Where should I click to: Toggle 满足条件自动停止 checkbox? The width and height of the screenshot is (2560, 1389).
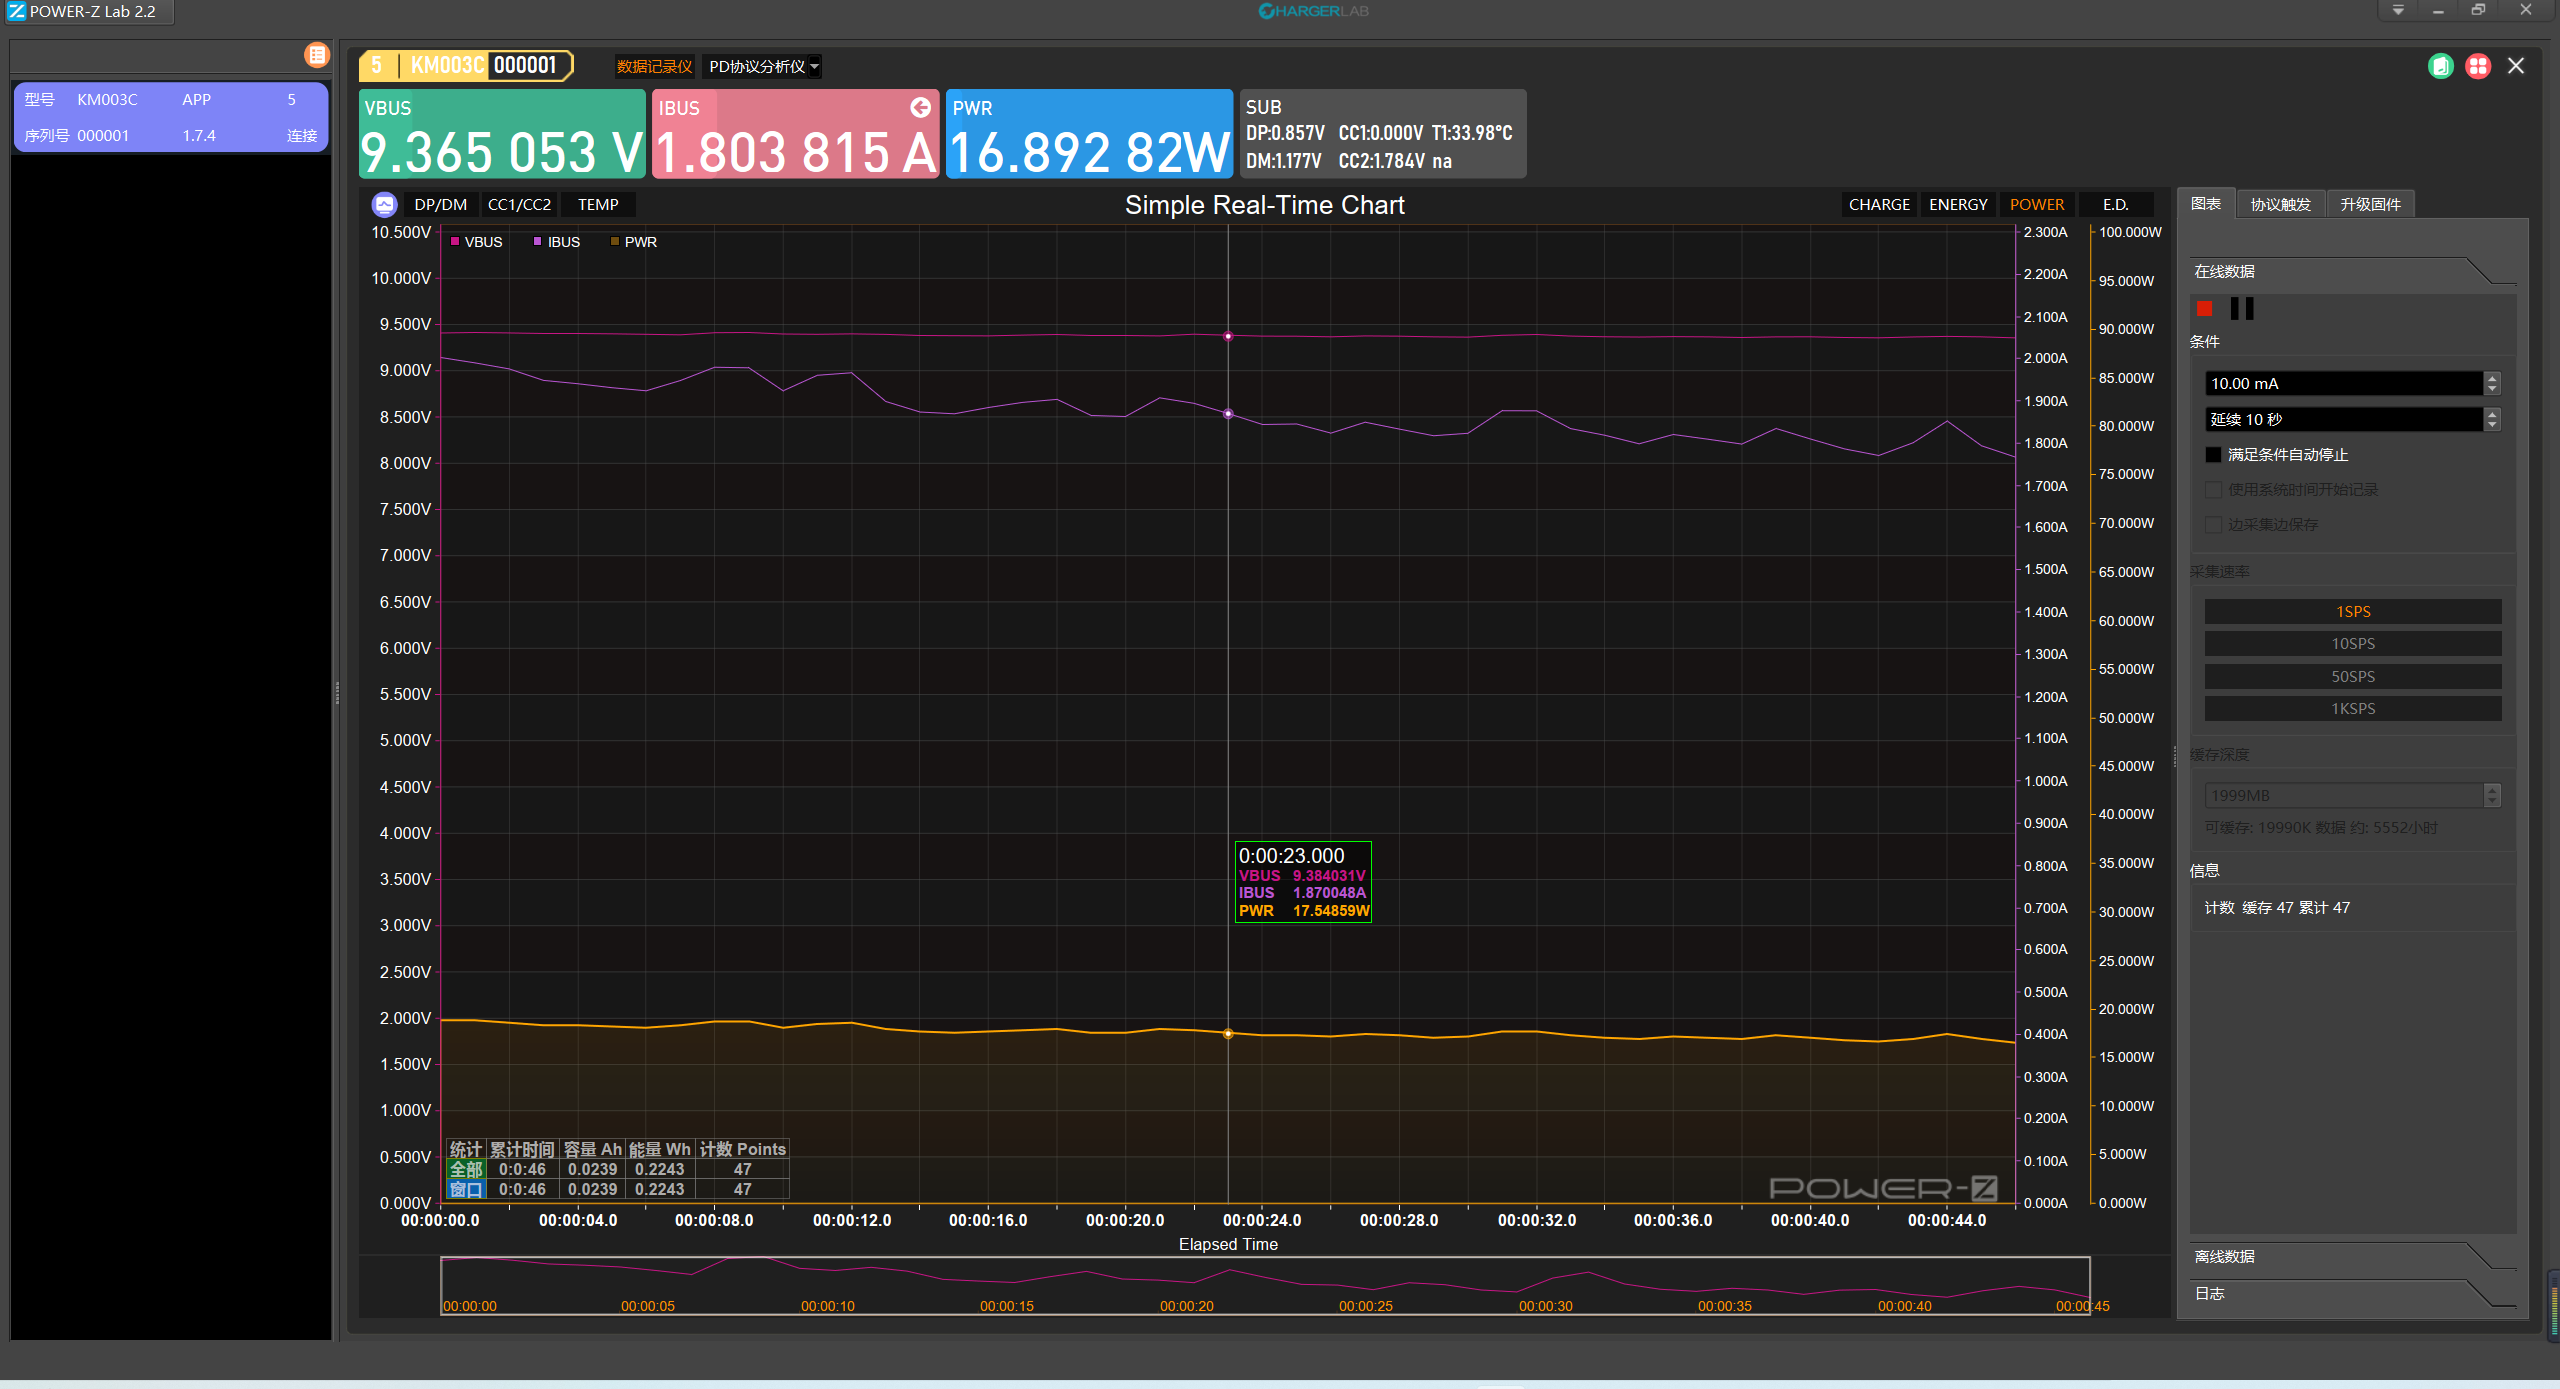2213,454
